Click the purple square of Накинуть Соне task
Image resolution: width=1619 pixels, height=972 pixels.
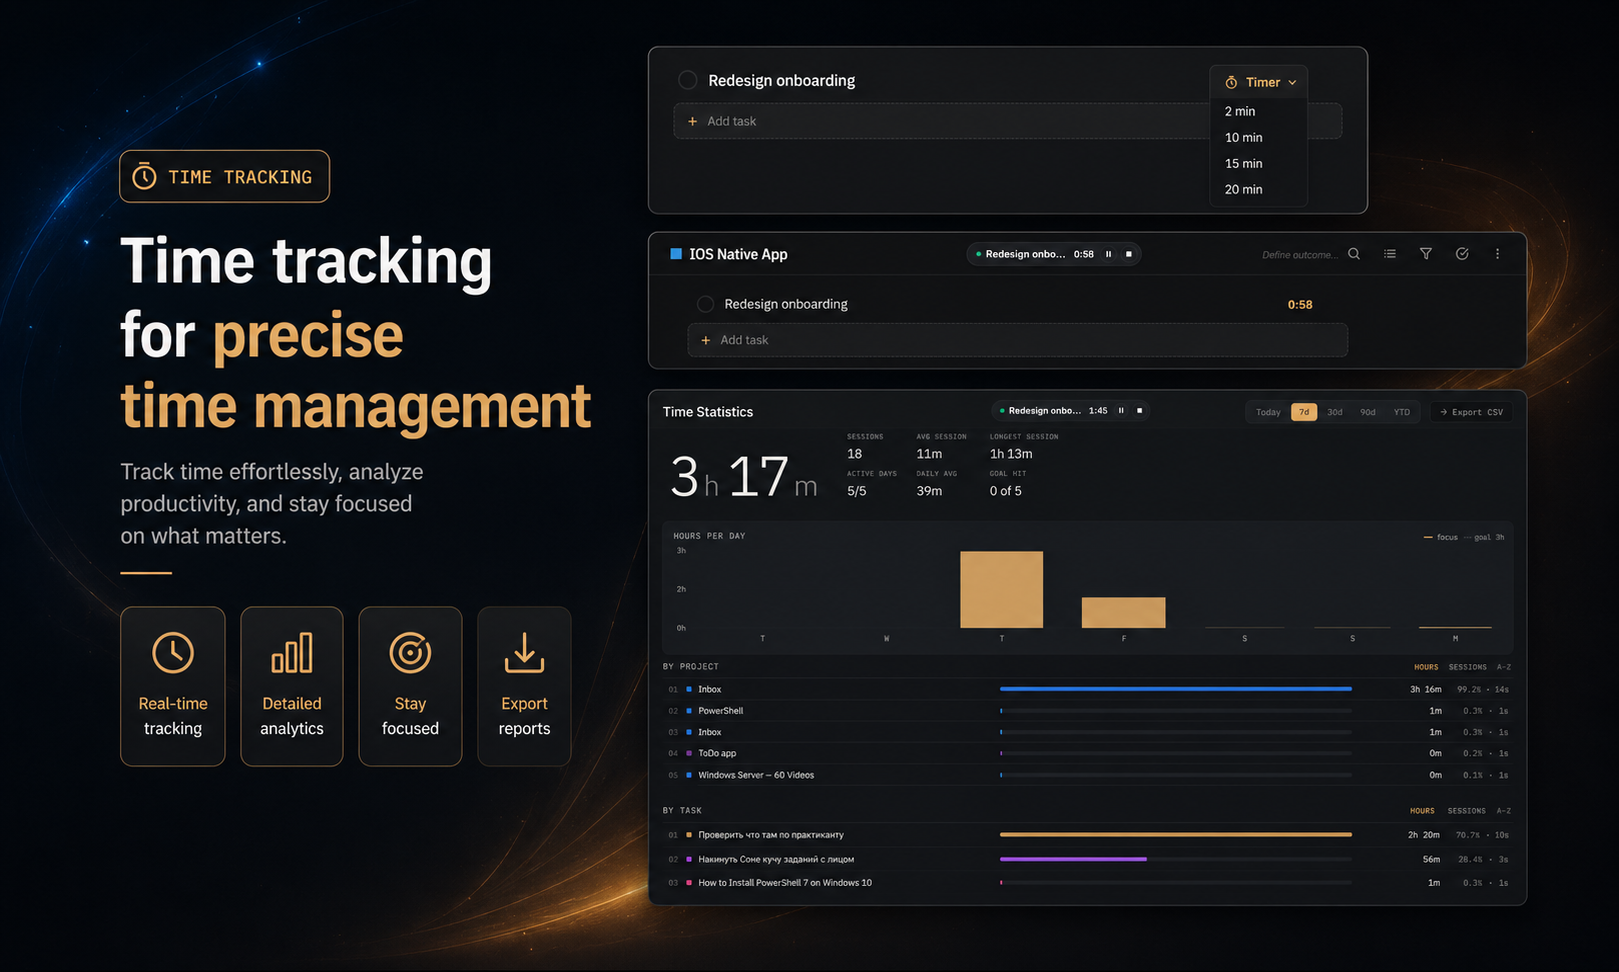(689, 859)
